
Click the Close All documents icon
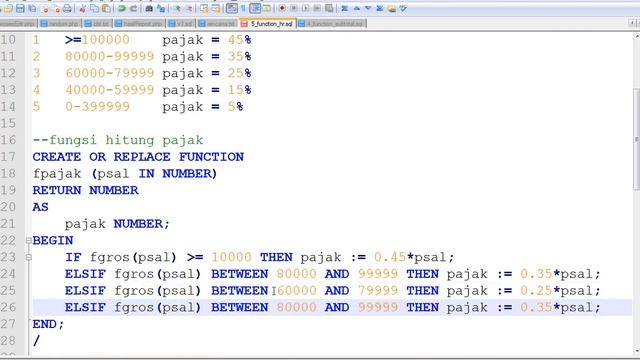(x=56, y=9)
